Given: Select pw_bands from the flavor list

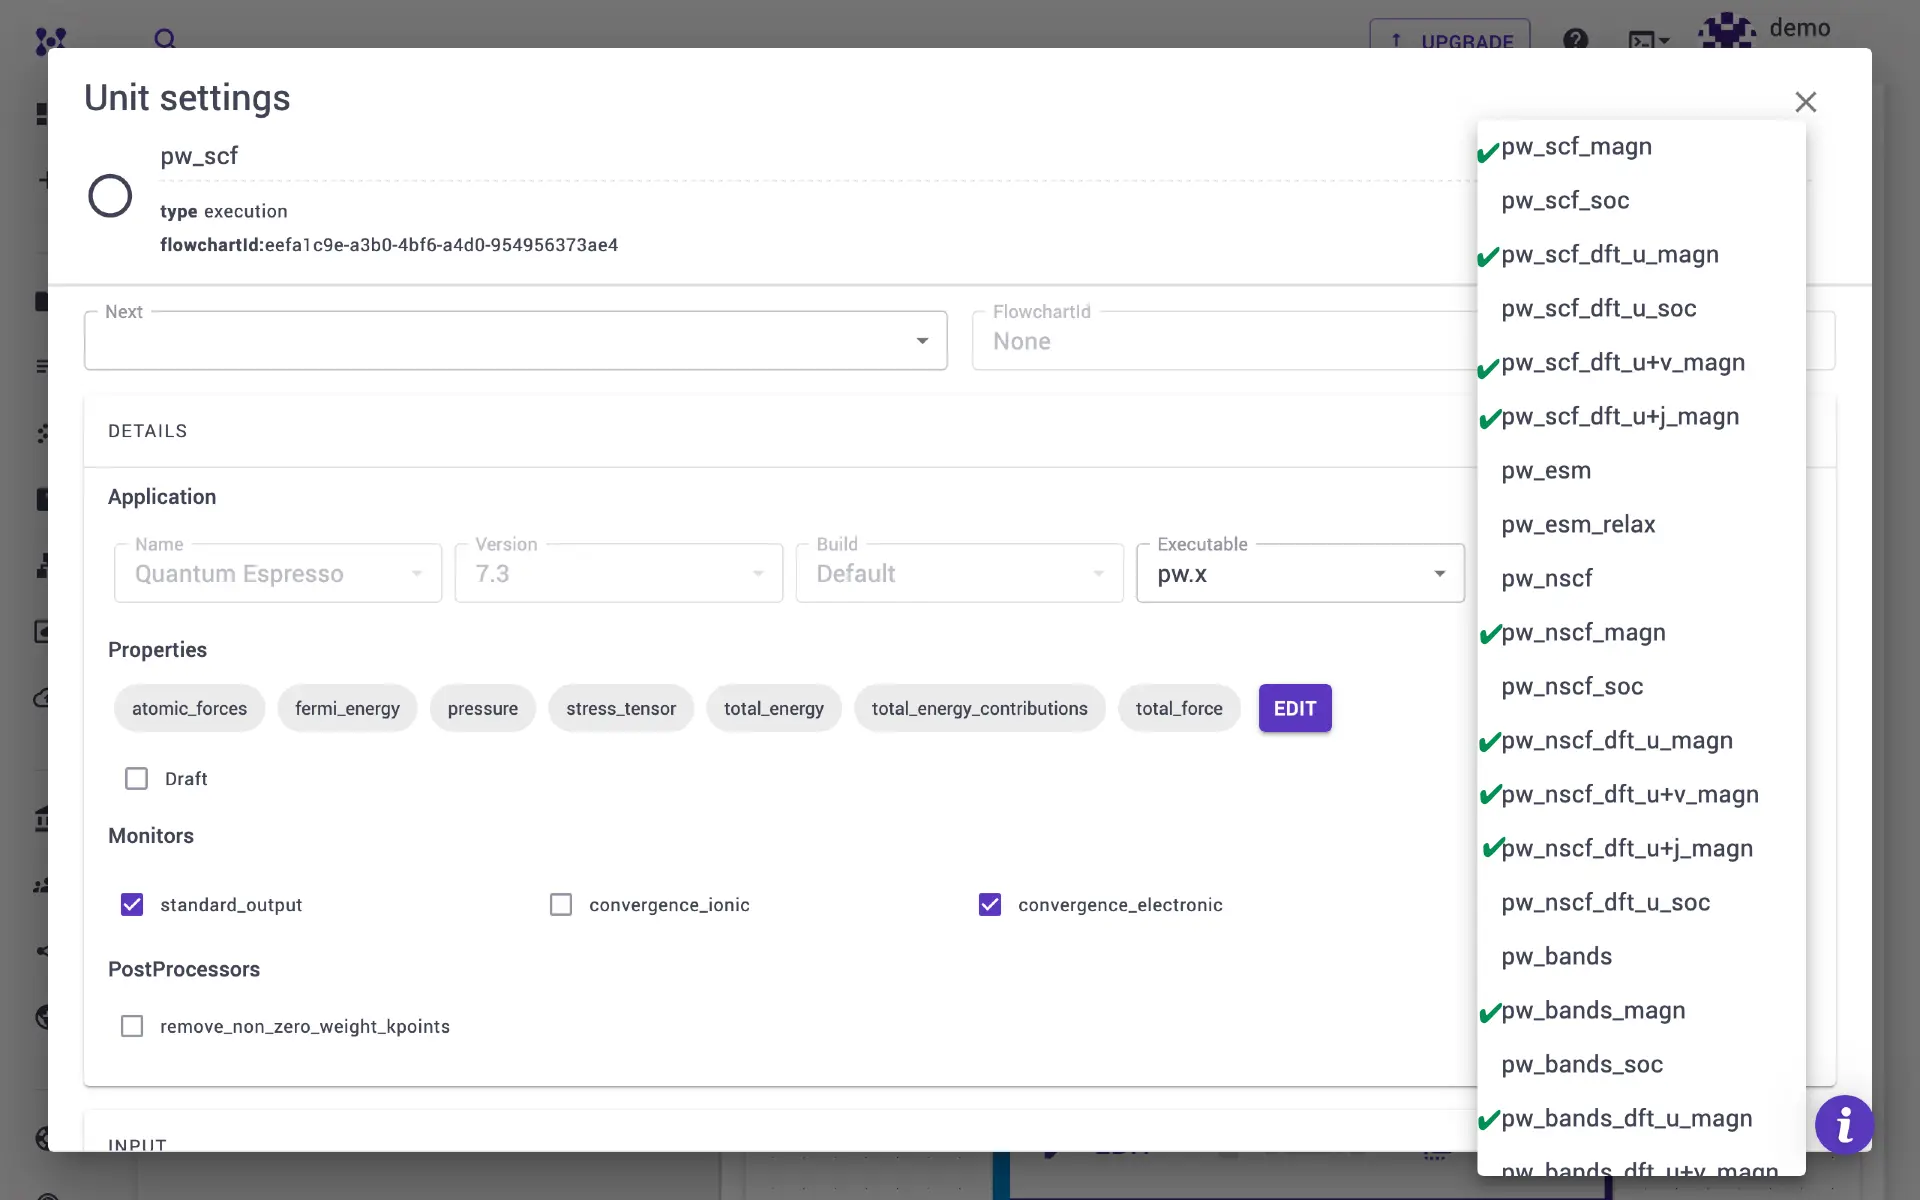Looking at the screenshot, I should 1556,956.
